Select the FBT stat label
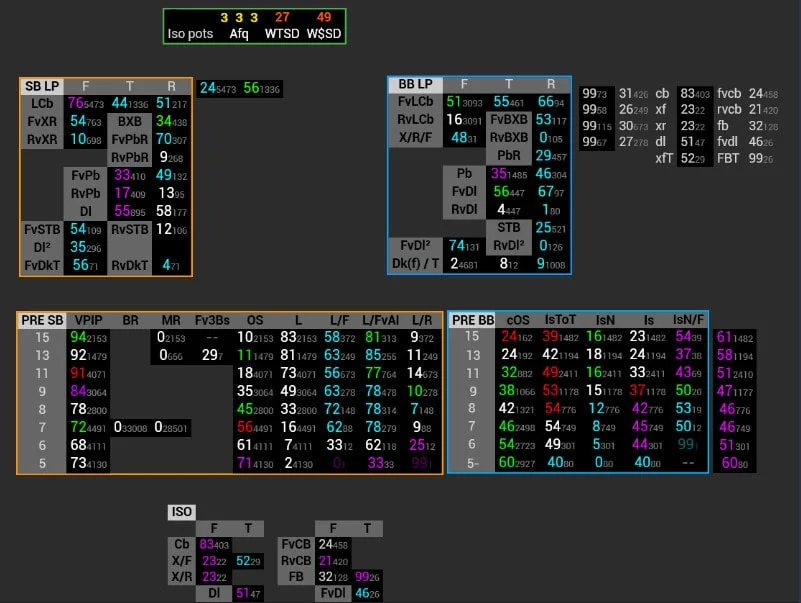The width and height of the screenshot is (801, 603). [729, 158]
